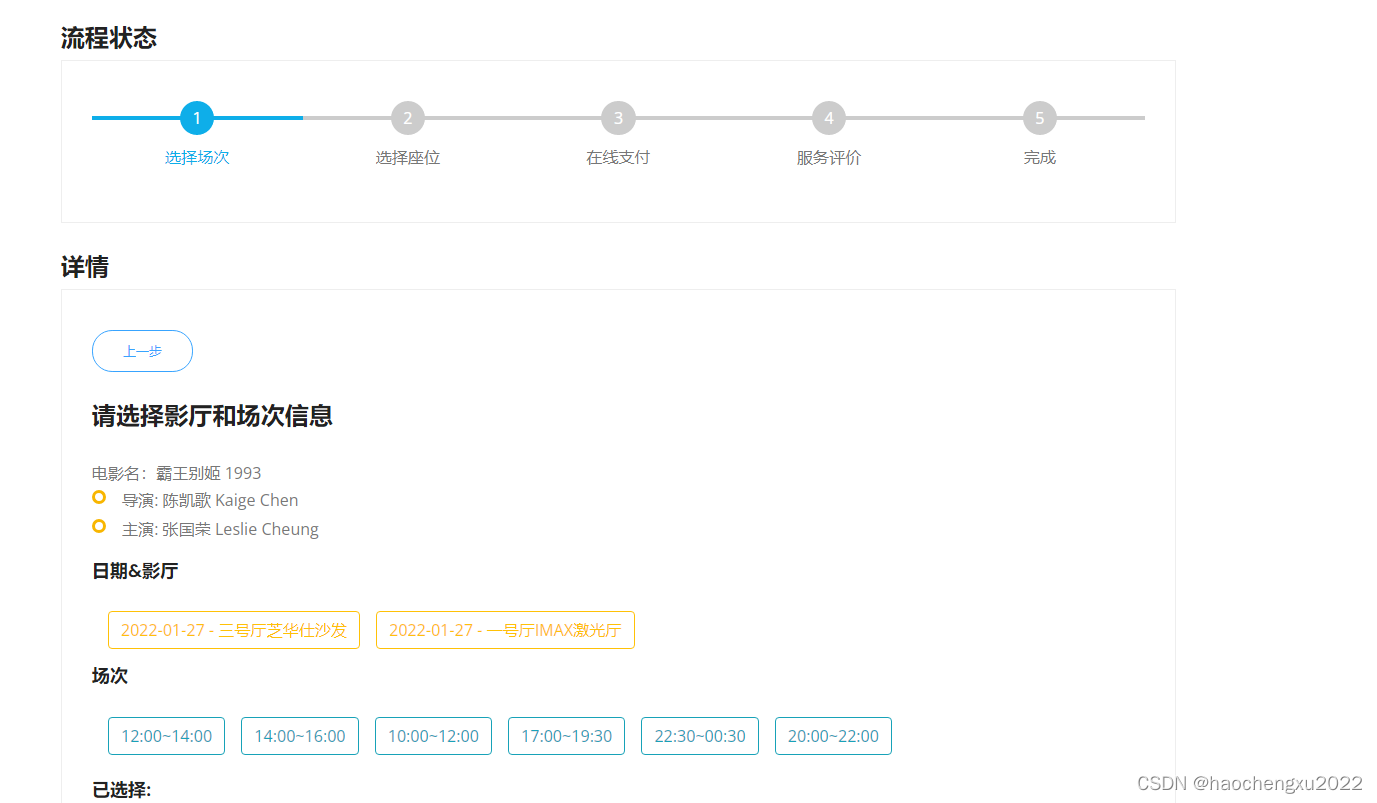Click the bullet icon beside 导演
The width and height of the screenshot is (1377, 803).
99,497
